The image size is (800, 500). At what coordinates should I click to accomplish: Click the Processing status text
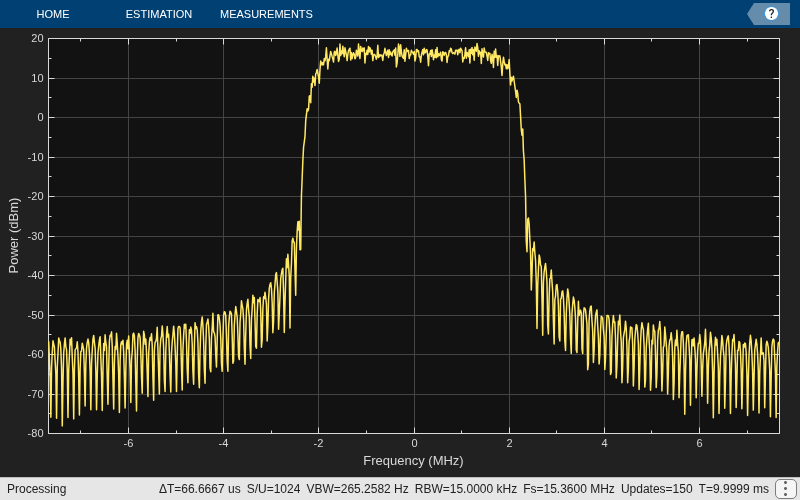(x=37, y=489)
